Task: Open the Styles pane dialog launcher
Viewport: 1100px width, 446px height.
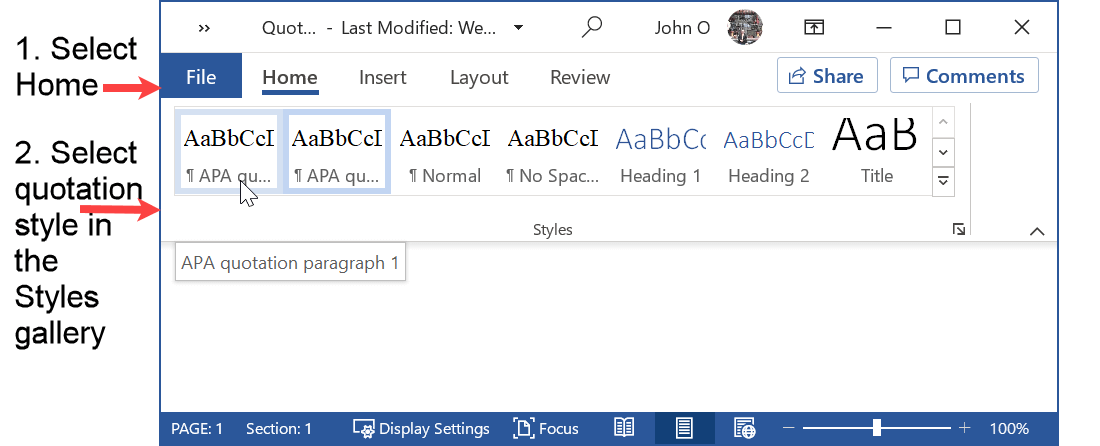Action: tap(959, 229)
